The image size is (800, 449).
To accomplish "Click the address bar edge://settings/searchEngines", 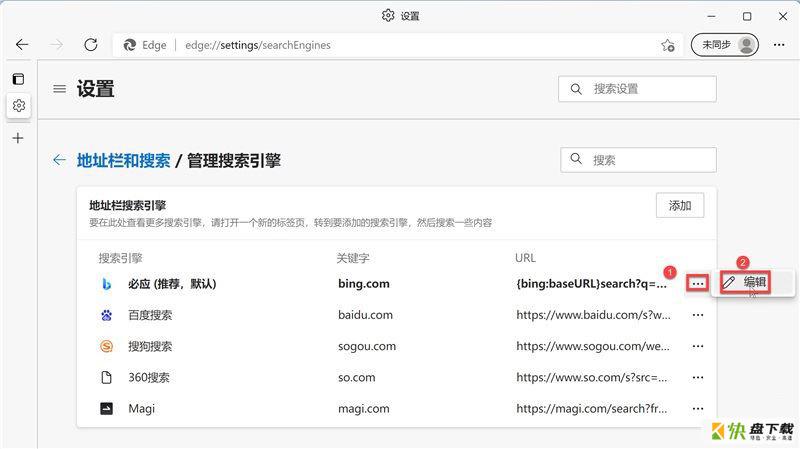I will pos(258,45).
